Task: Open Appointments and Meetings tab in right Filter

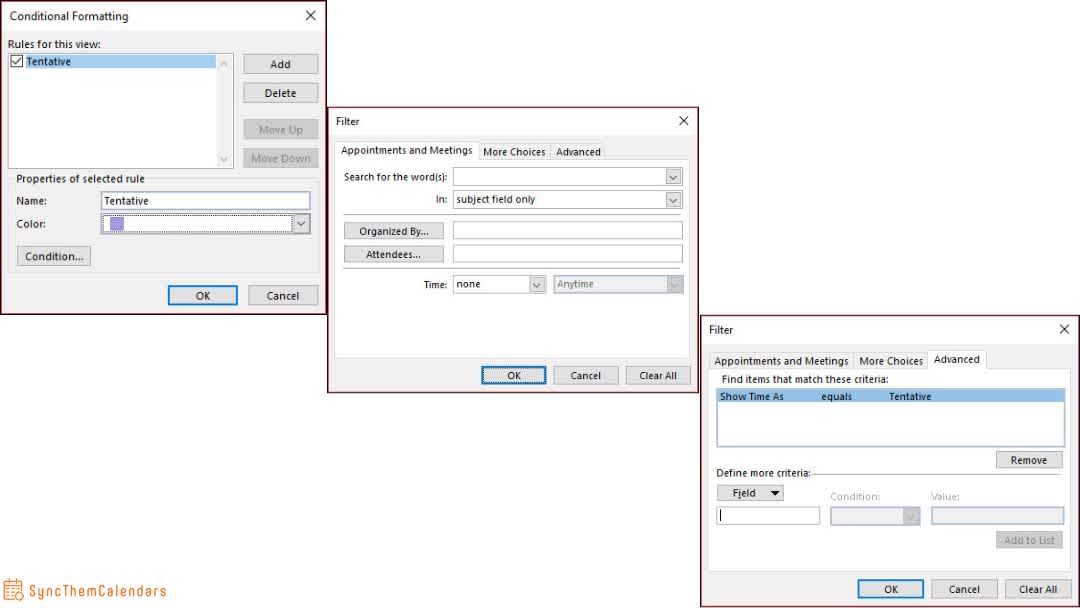Action: (781, 361)
